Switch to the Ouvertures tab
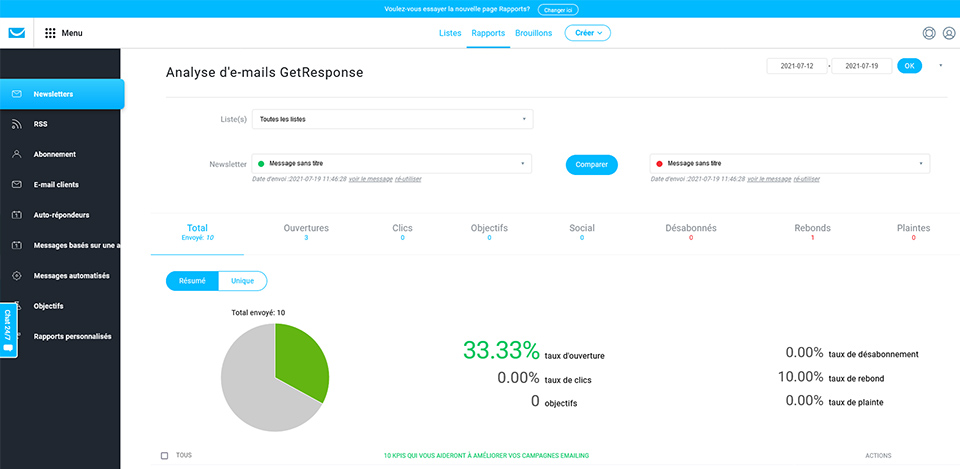This screenshot has height=469, width=960. point(306,231)
